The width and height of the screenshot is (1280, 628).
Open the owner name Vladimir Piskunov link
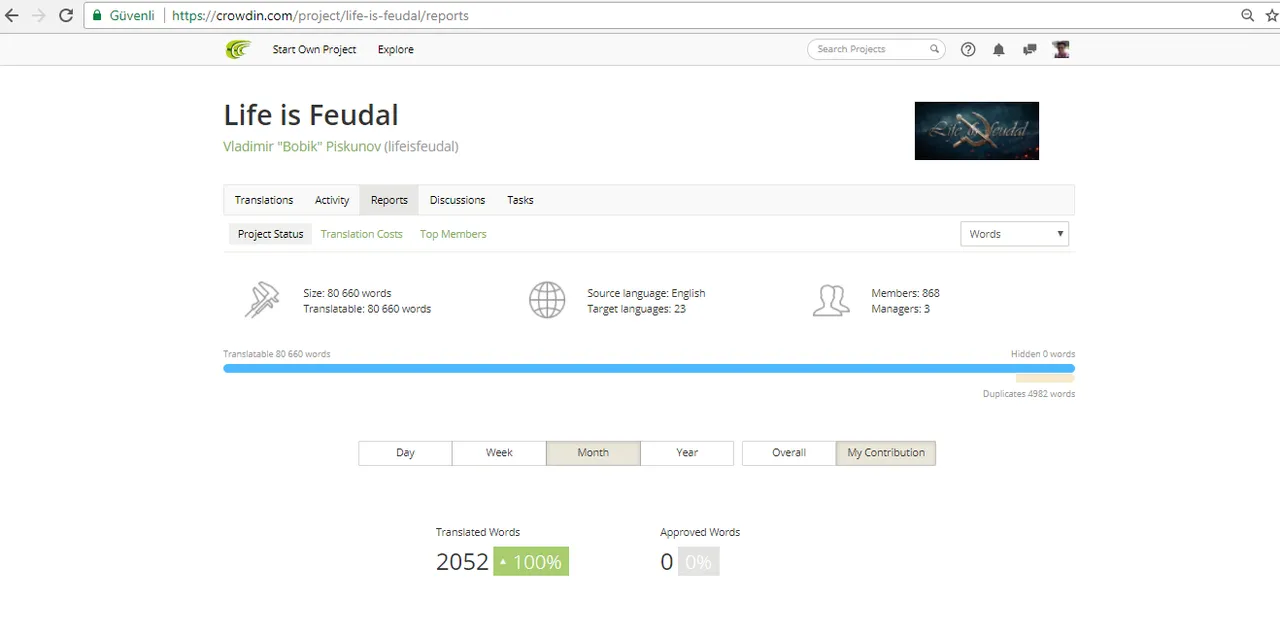pyautogui.click(x=302, y=146)
